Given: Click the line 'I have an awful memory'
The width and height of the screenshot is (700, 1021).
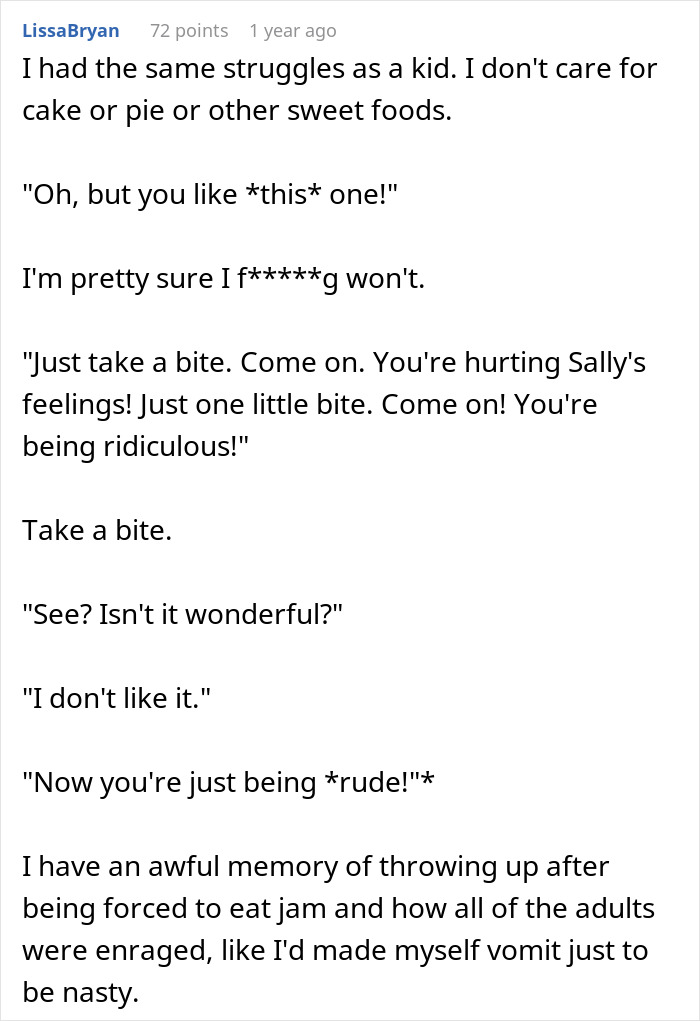Looking at the screenshot, I should tap(316, 867).
